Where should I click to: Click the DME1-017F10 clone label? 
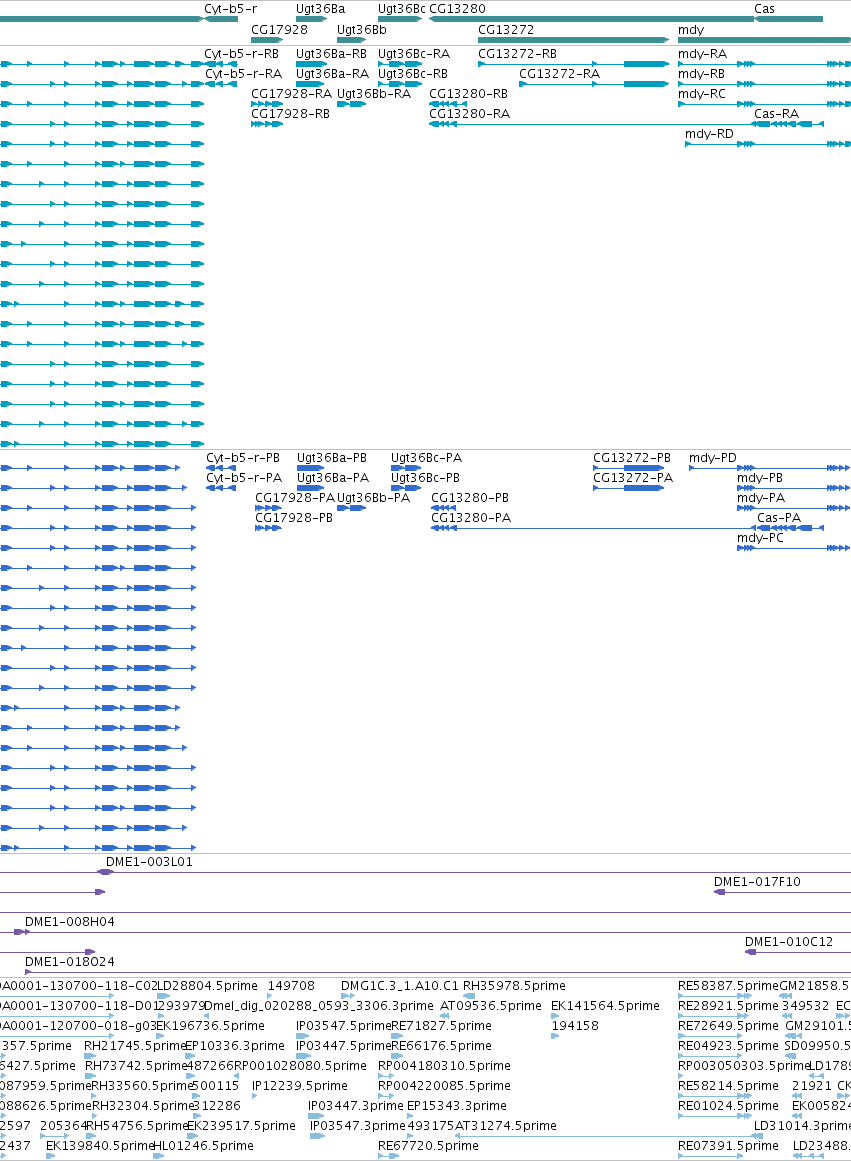[757, 883]
